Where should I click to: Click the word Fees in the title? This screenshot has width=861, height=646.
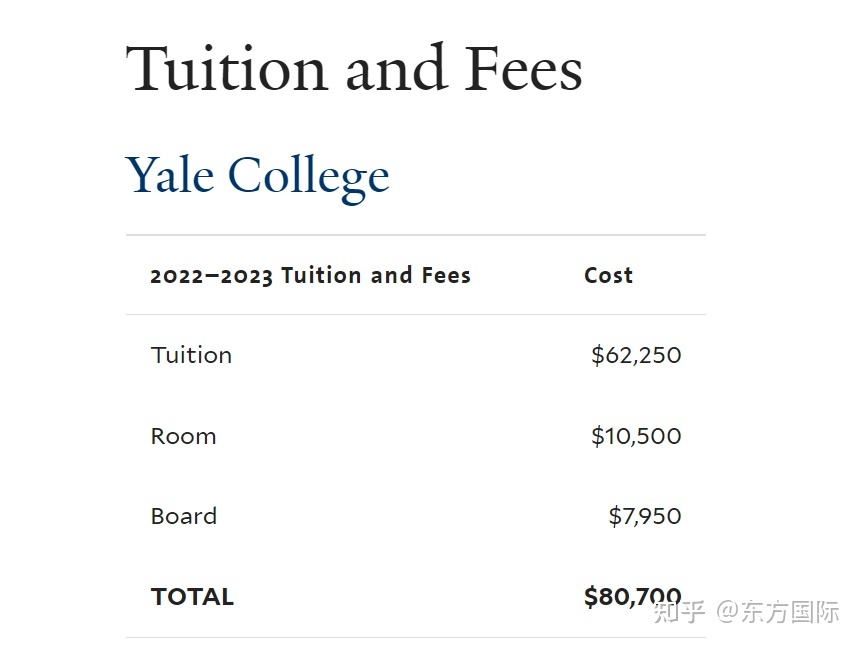[x=524, y=69]
